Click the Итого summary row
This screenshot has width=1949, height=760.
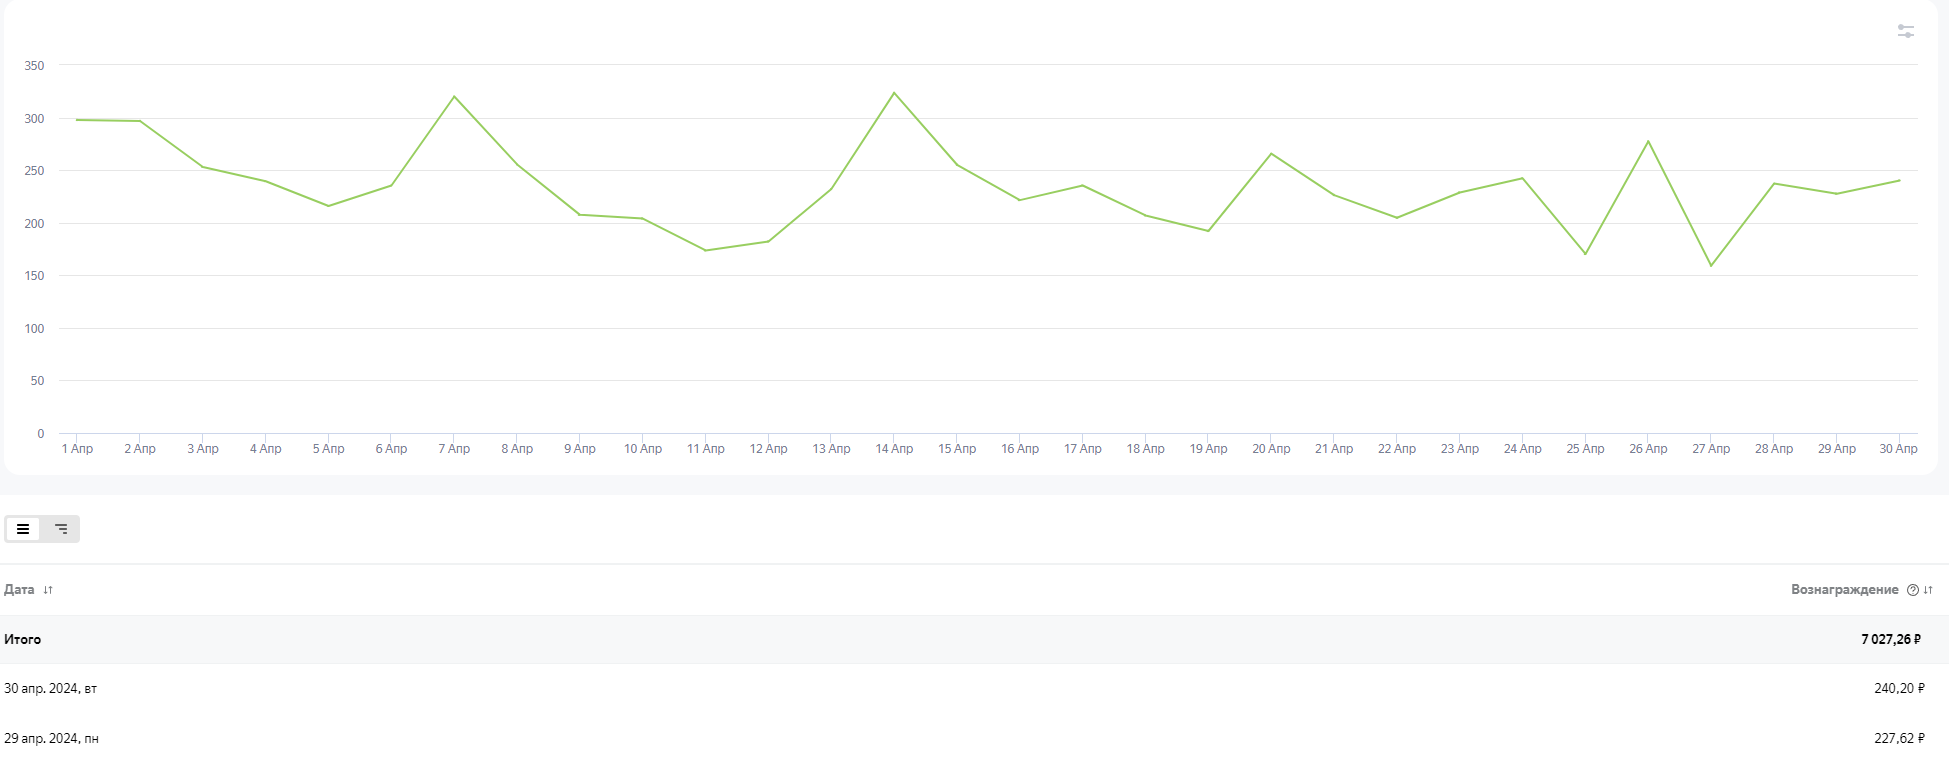[23, 639]
